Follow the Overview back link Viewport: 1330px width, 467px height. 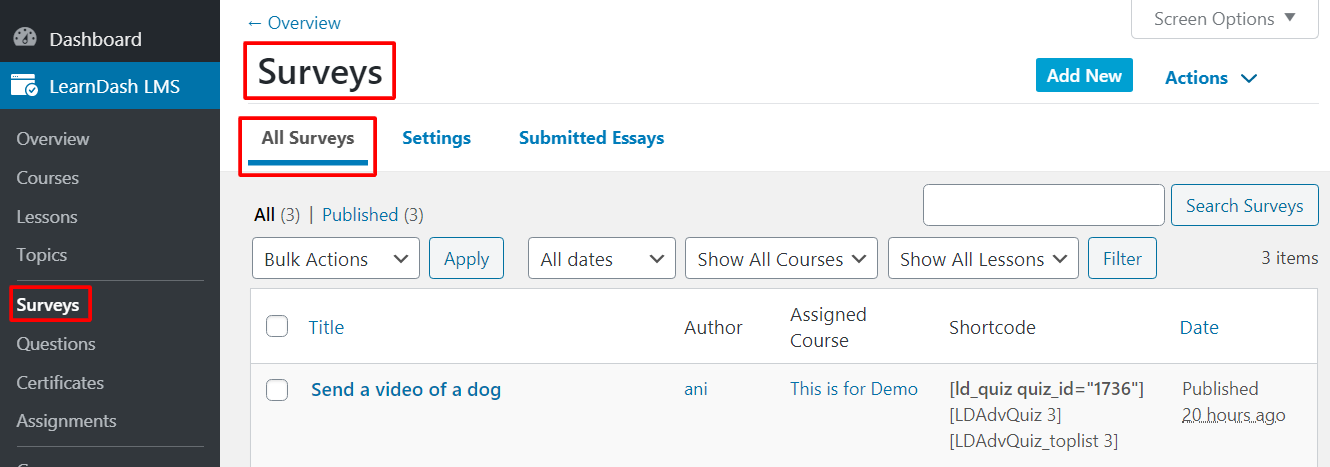[x=293, y=22]
